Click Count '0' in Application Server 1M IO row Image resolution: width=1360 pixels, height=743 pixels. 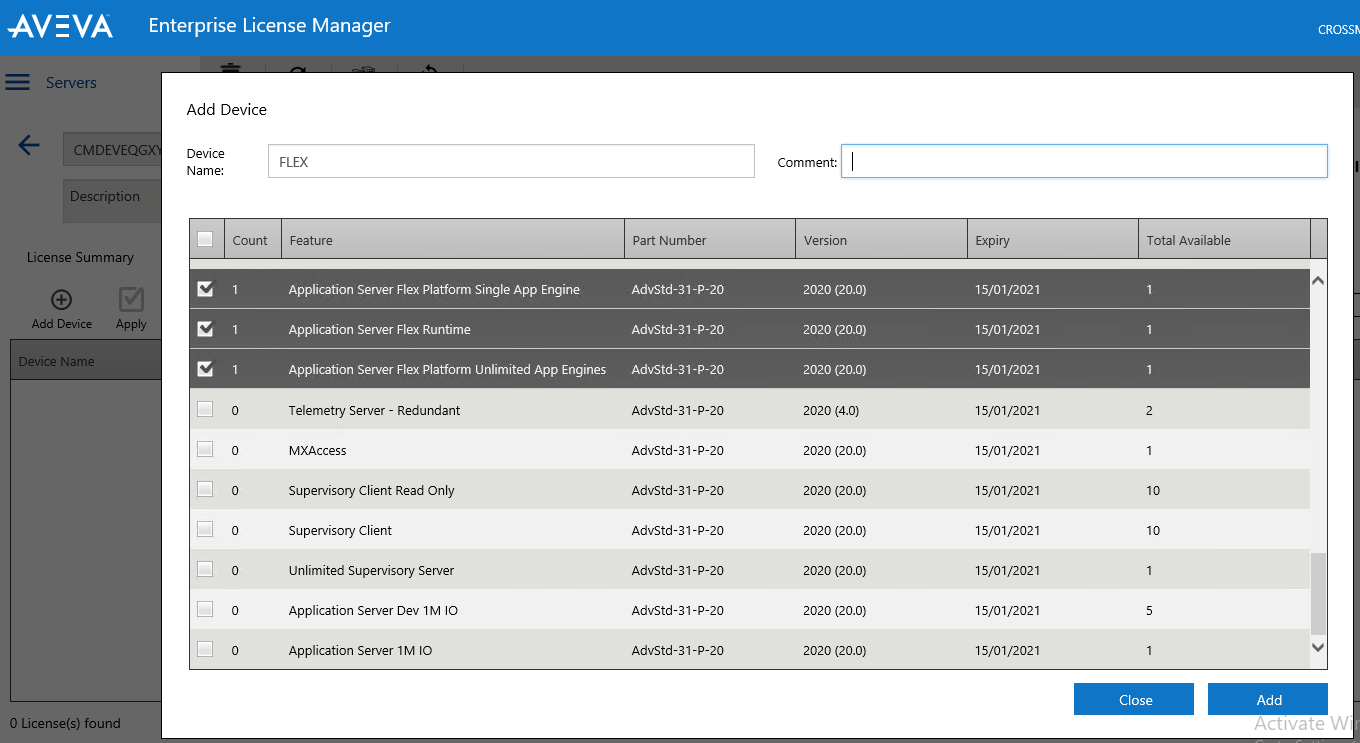[235, 650]
